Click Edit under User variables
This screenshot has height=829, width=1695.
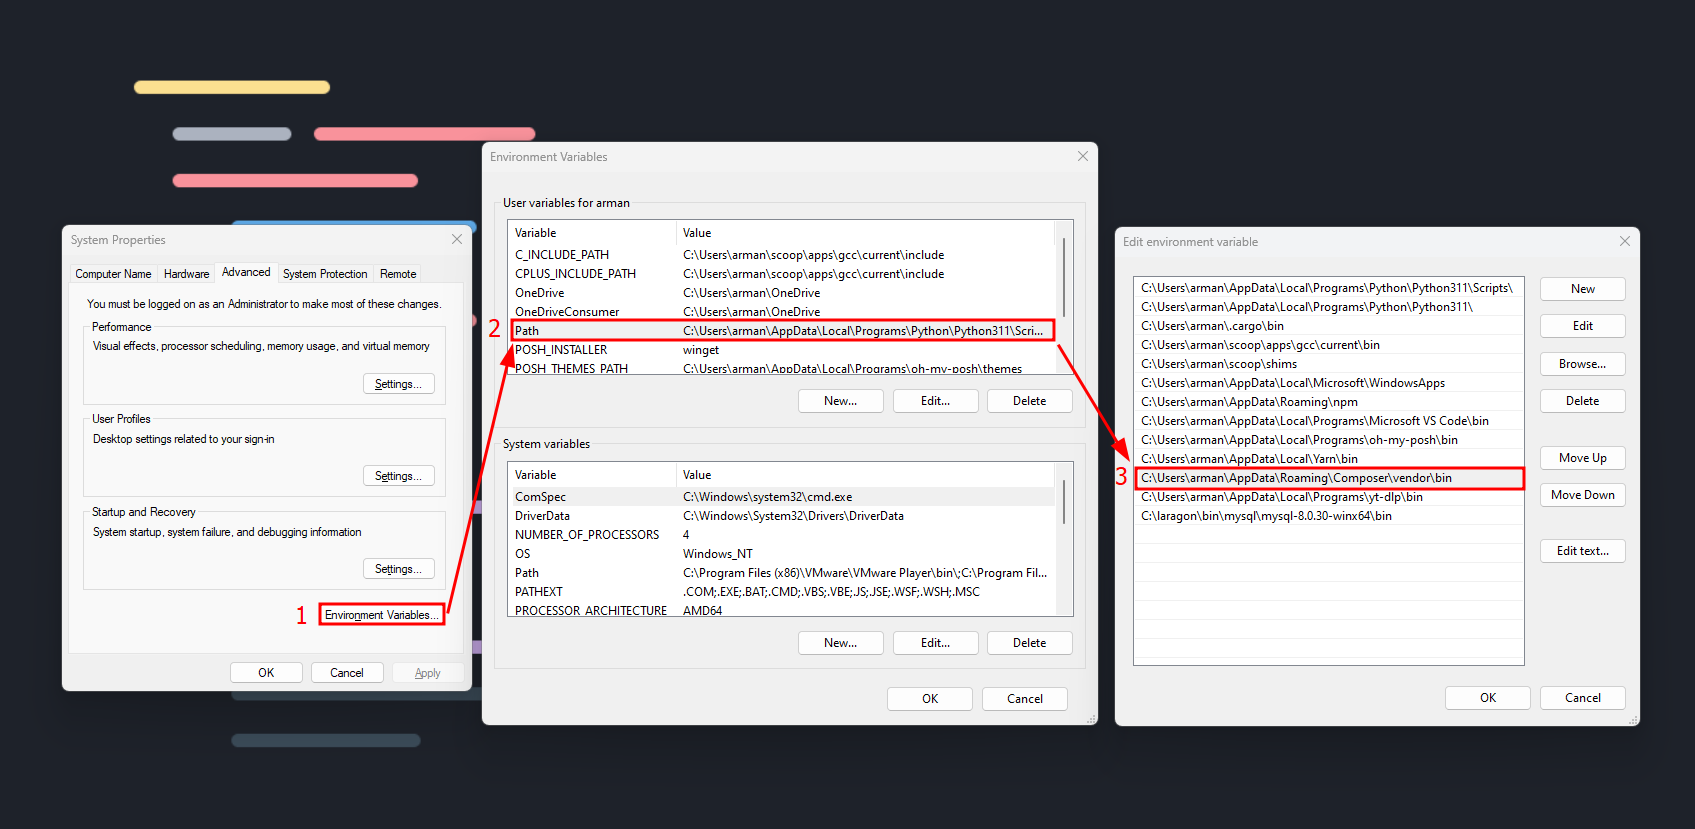[x=935, y=401]
